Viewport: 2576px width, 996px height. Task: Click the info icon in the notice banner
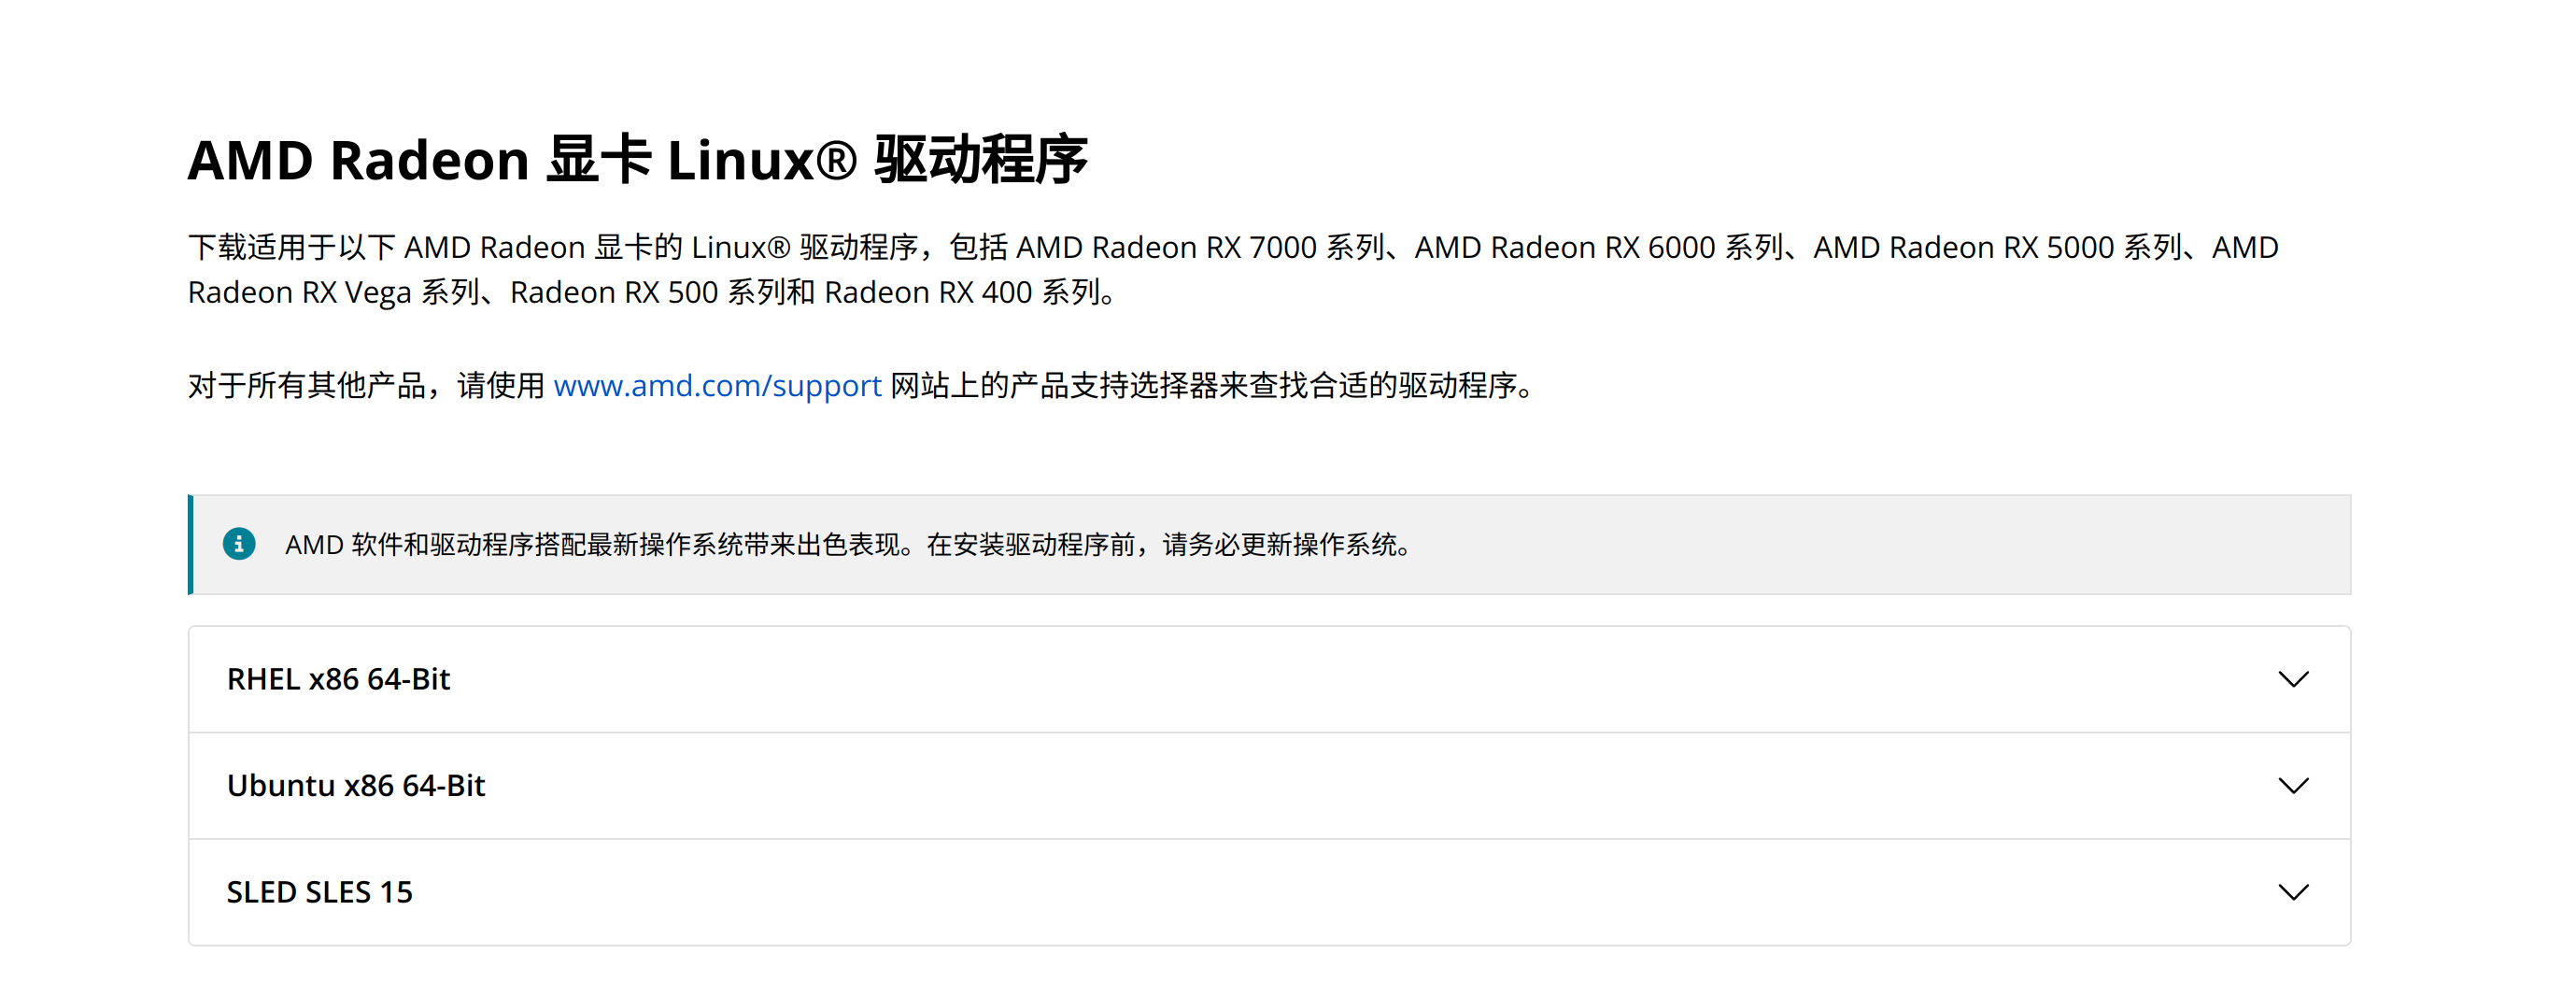point(239,544)
